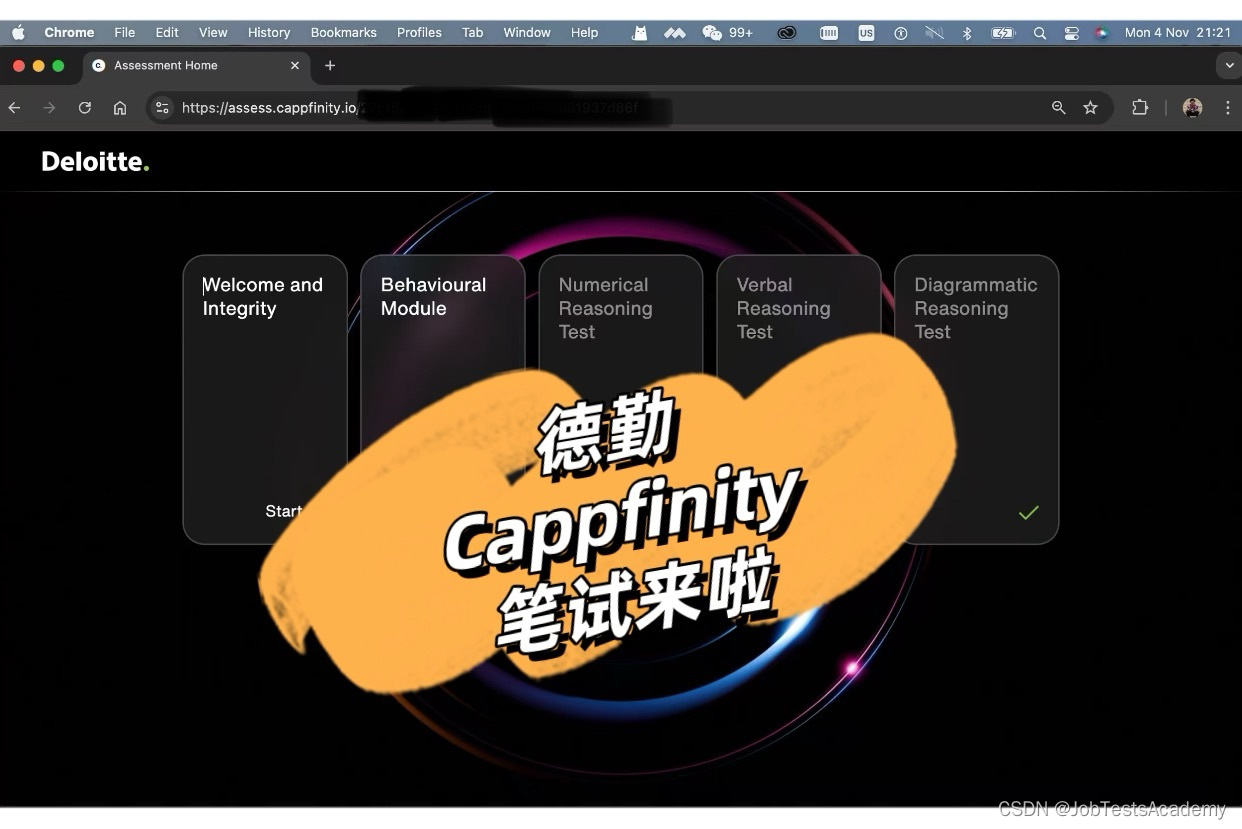Viewport: 1242px width, 829px height.
Task: Expand the tab search dropdown
Action: (1230, 66)
